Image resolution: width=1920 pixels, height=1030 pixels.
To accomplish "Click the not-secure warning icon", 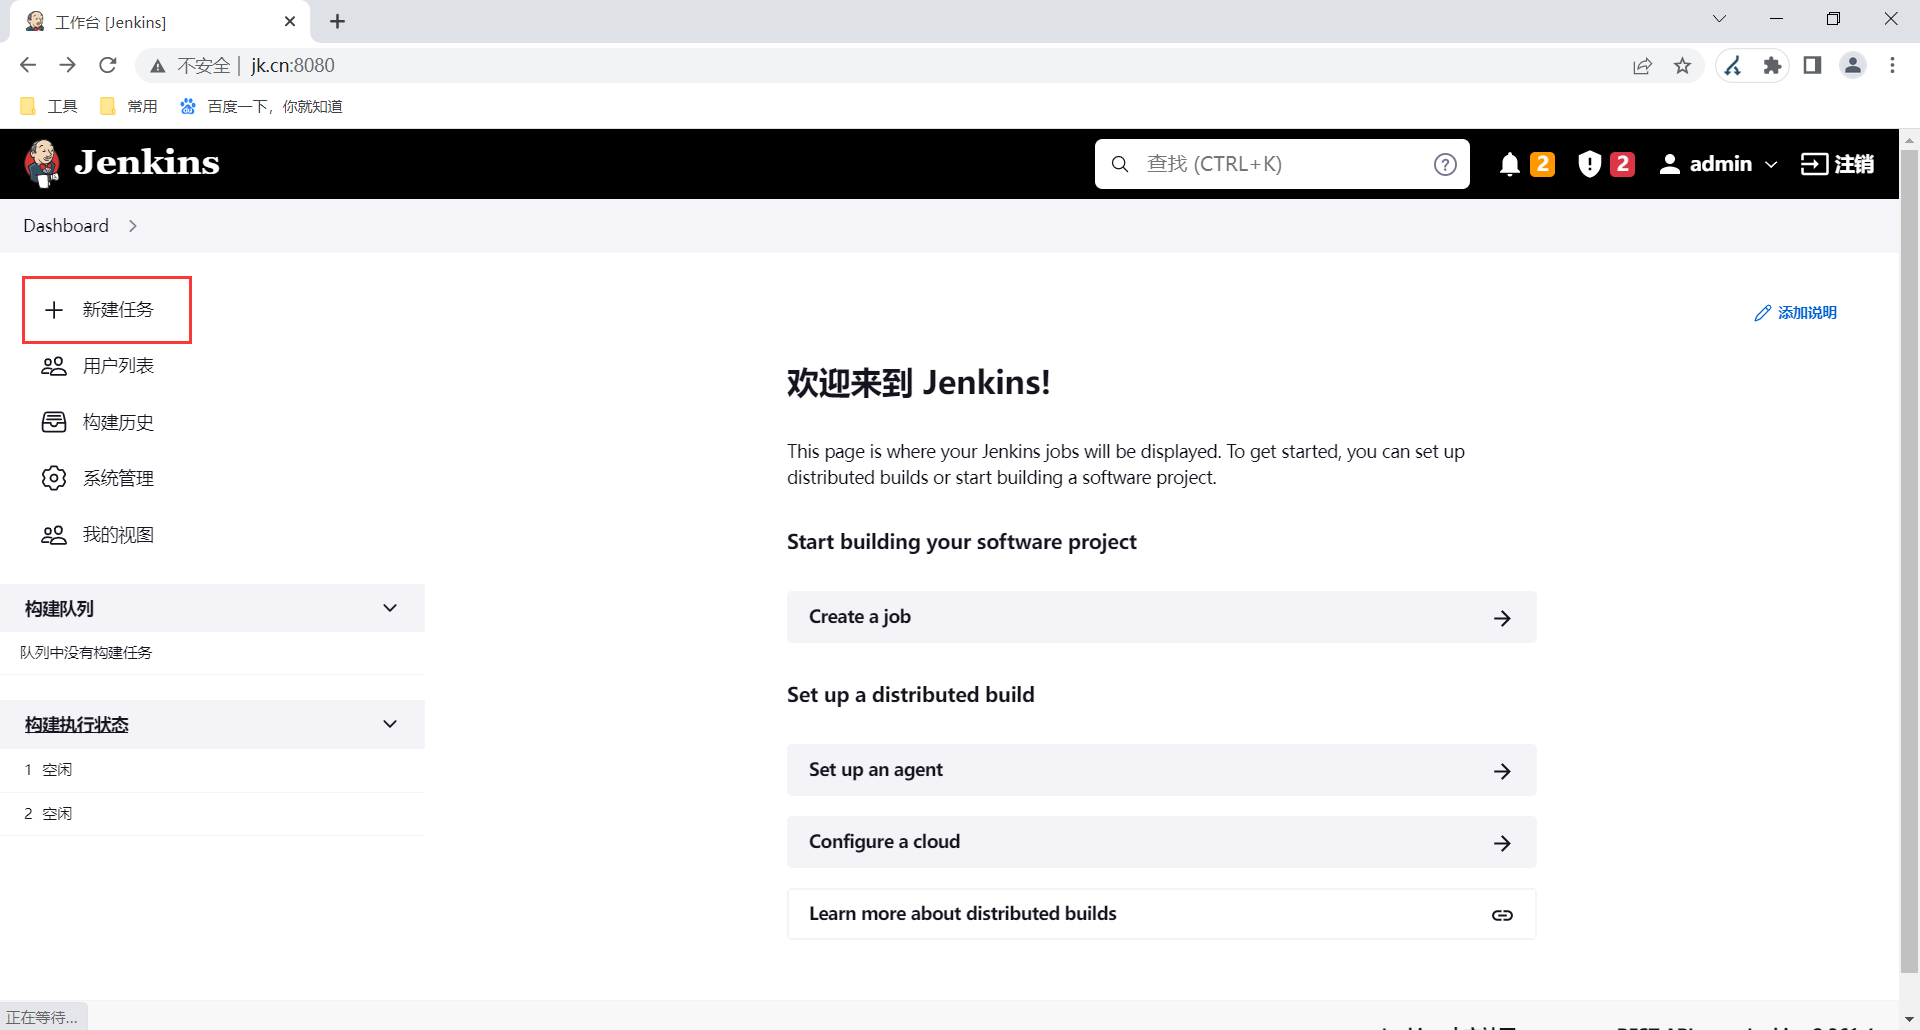I will pos(158,66).
